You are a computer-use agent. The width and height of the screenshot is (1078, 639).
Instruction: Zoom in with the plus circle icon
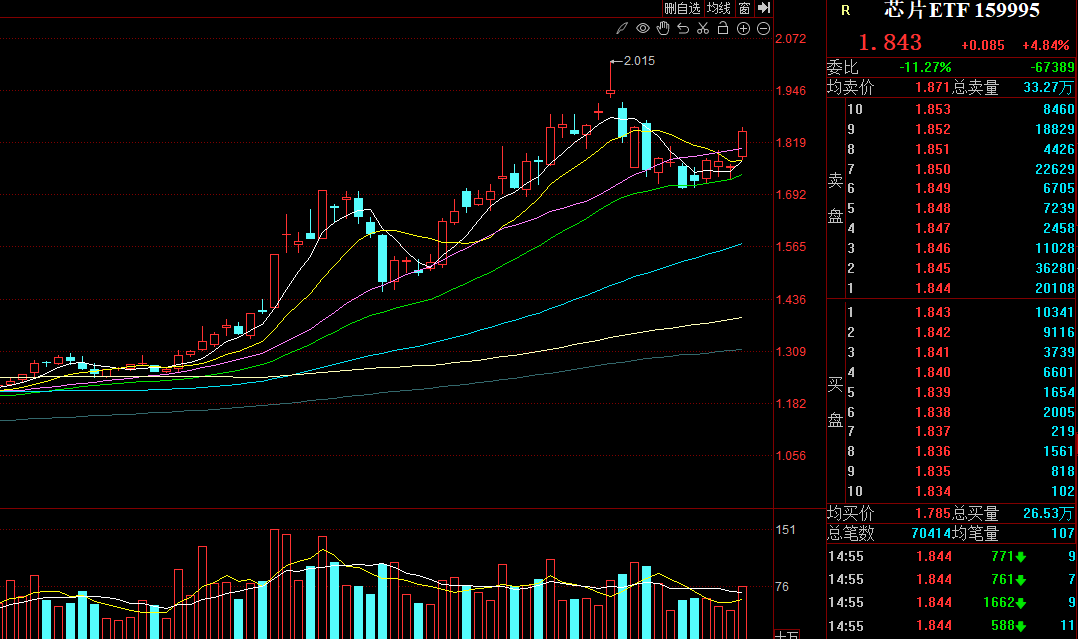[x=743, y=29]
